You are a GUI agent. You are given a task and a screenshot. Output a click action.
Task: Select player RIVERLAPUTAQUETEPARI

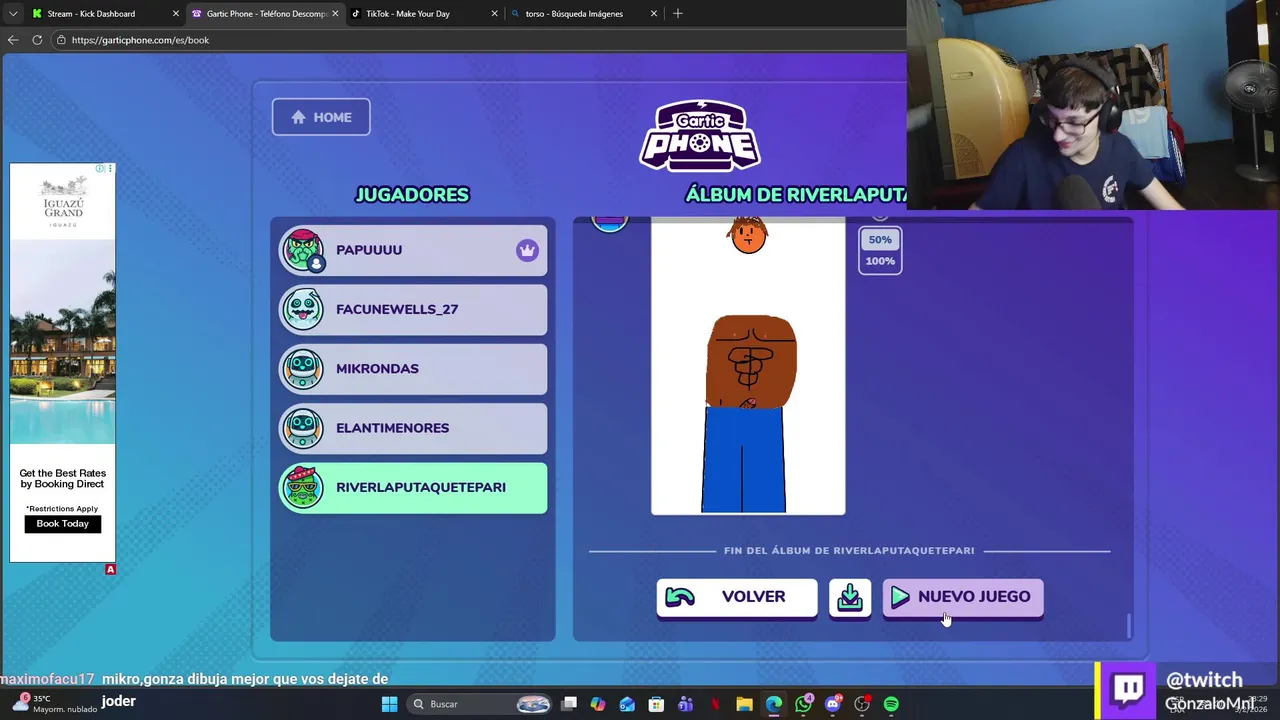pos(413,487)
